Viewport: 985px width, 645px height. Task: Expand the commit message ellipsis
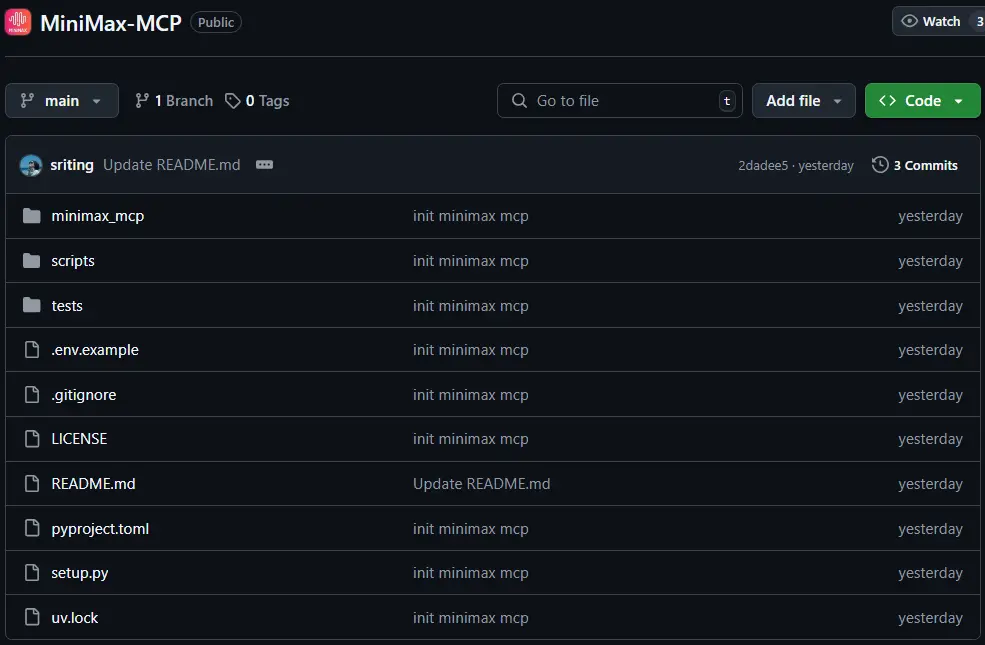pyautogui.click(x=264, y=165)
